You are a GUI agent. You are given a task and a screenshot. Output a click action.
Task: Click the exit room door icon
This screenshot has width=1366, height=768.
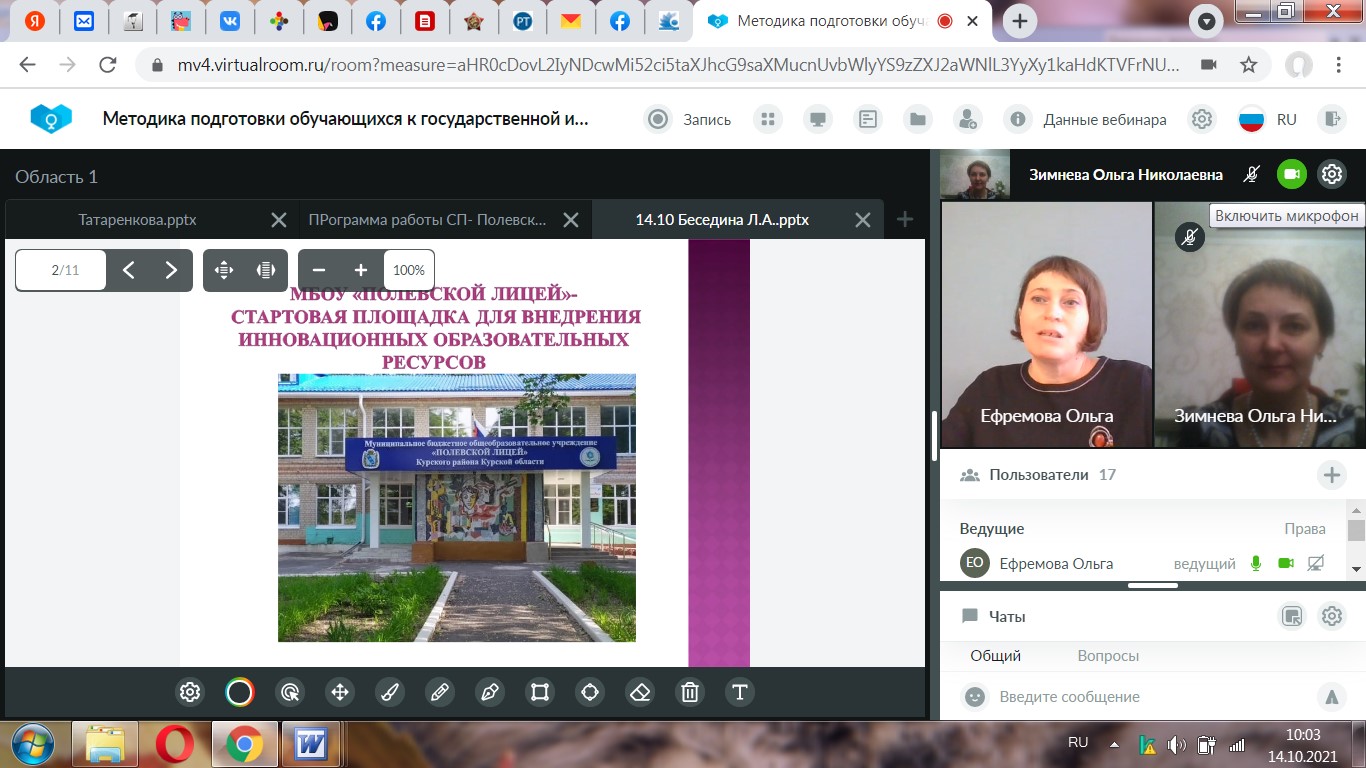click(1331, 119)
